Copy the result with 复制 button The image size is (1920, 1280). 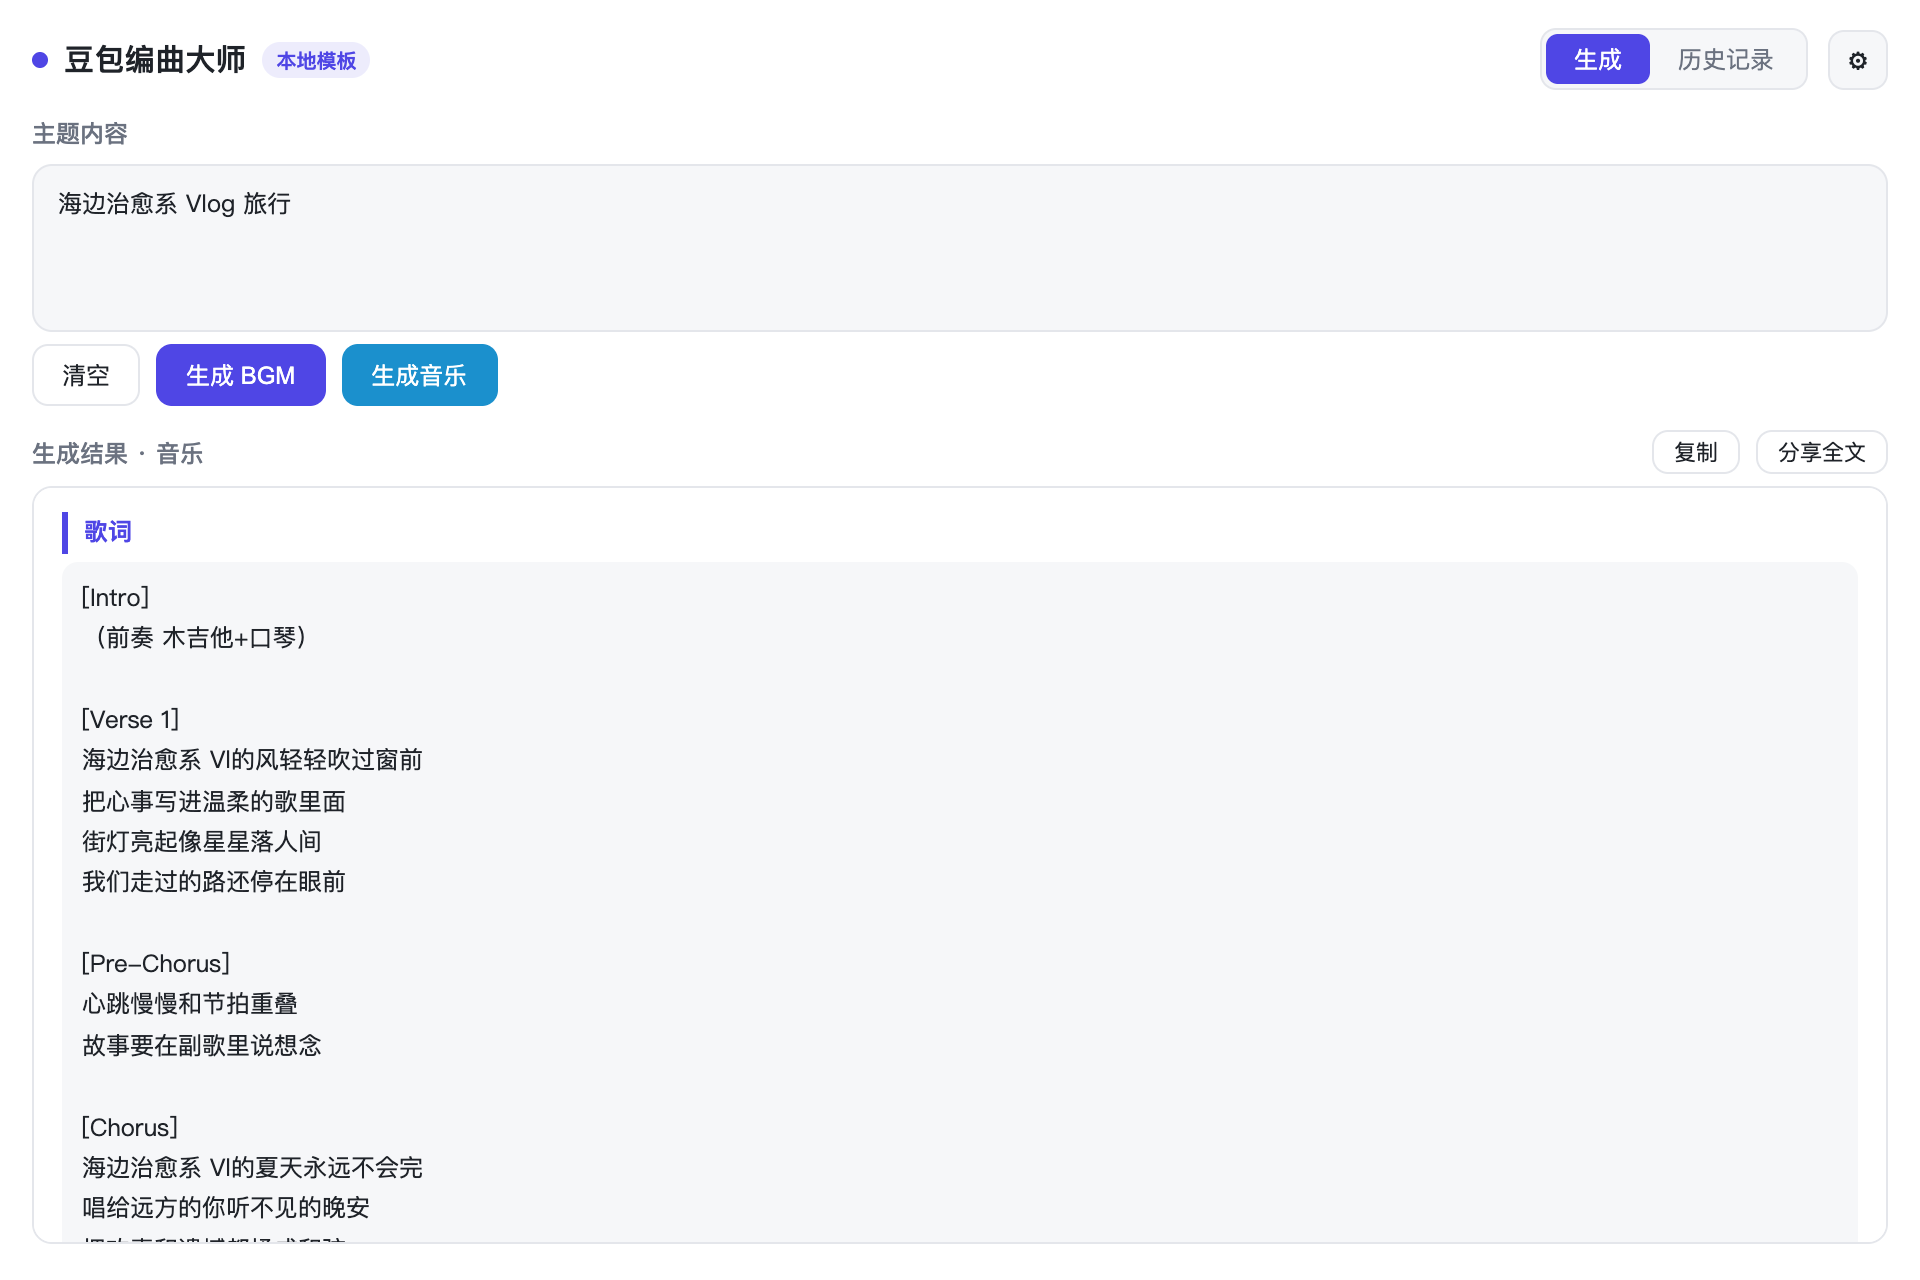click(1696, 452)
